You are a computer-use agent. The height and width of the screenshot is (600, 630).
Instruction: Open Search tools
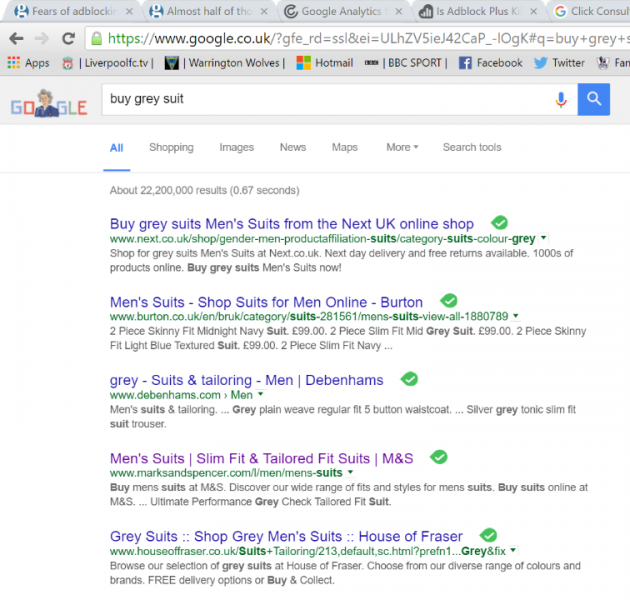(x=472, y=147)
